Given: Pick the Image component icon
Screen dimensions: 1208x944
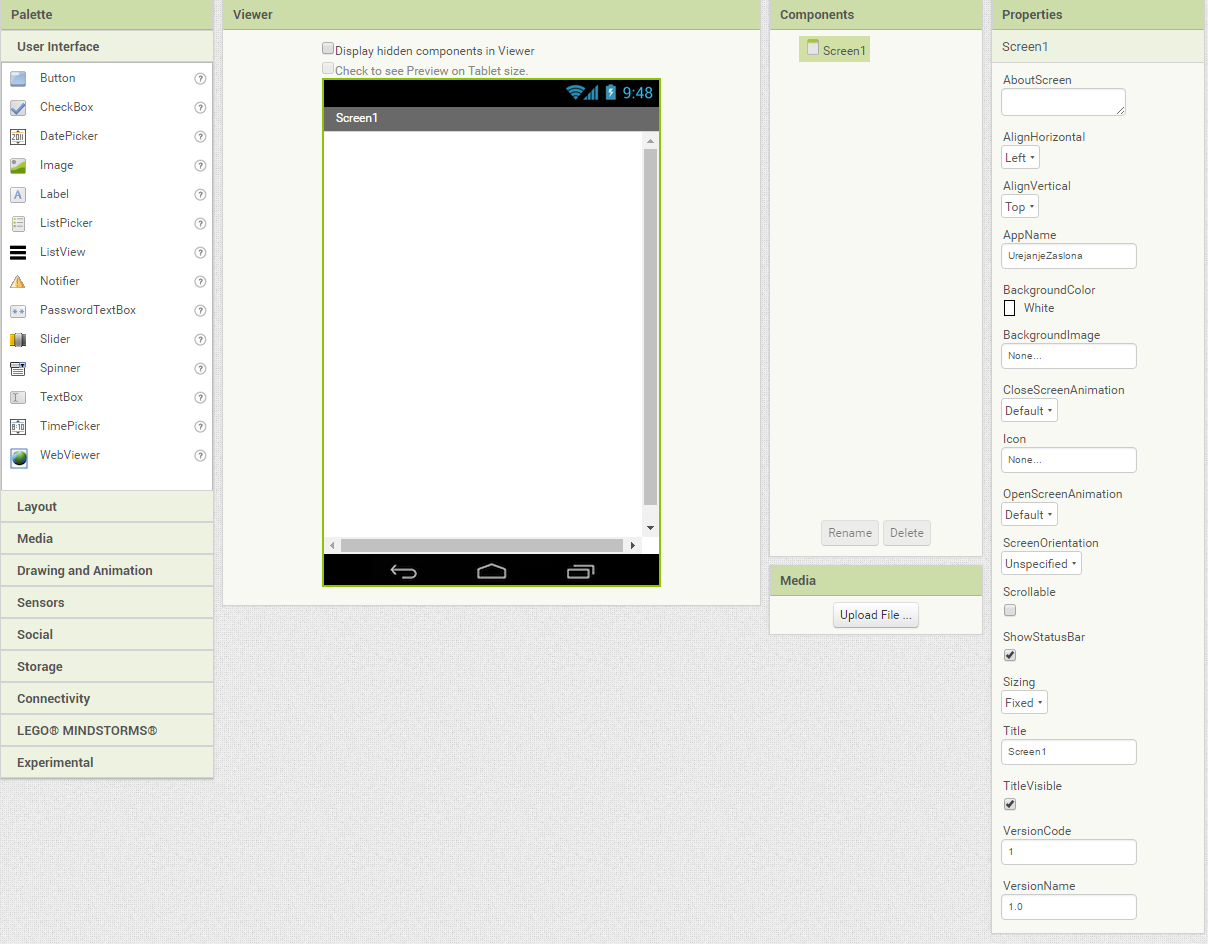Looking at the screenshot, I should pyautogui.click(x=18, y=166).
